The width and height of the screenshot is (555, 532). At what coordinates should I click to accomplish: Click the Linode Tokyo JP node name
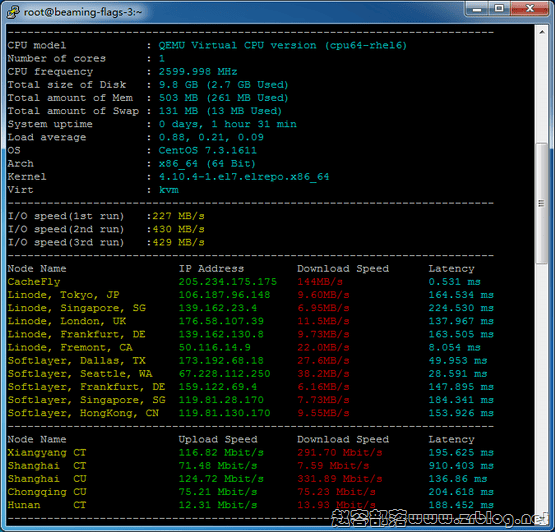pyautogui.click(x=63, y=295)
